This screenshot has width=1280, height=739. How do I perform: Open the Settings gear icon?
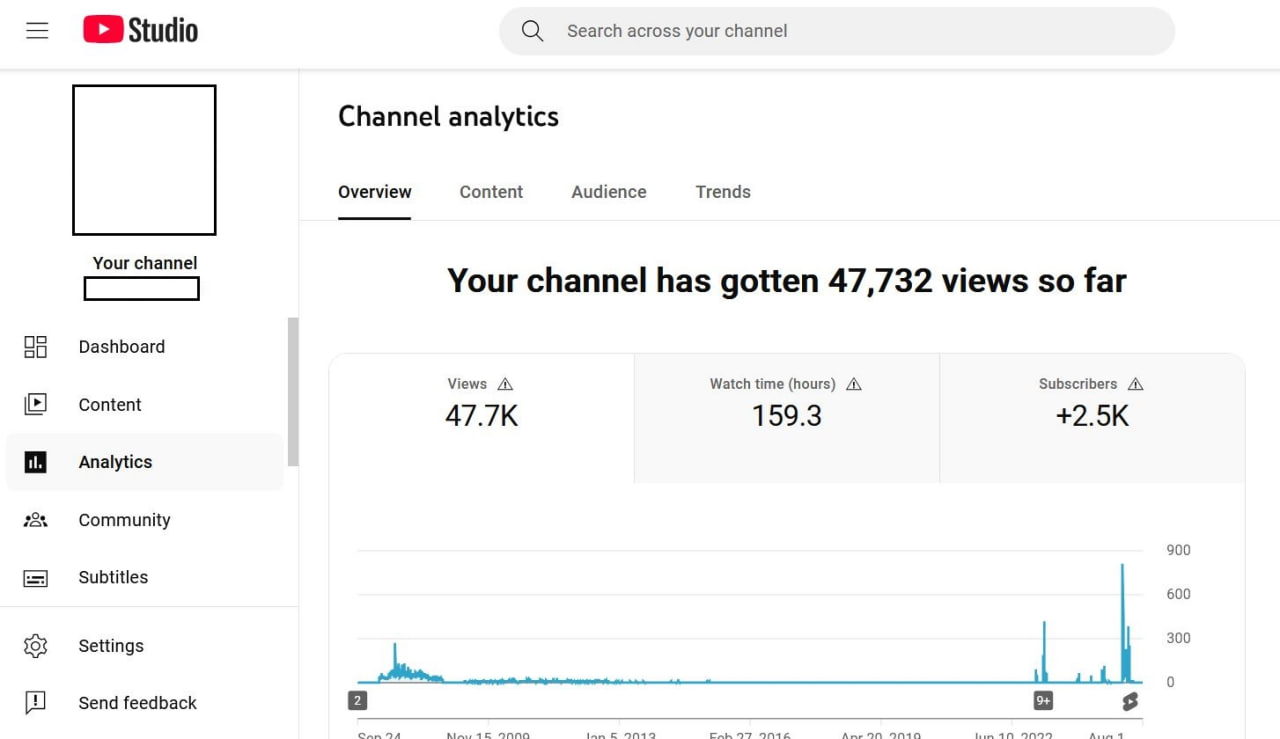[35, 645]
